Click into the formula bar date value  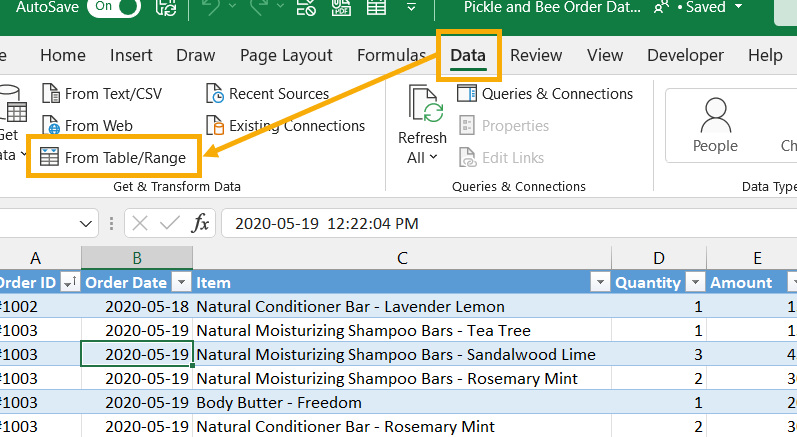tap(326, 224)
